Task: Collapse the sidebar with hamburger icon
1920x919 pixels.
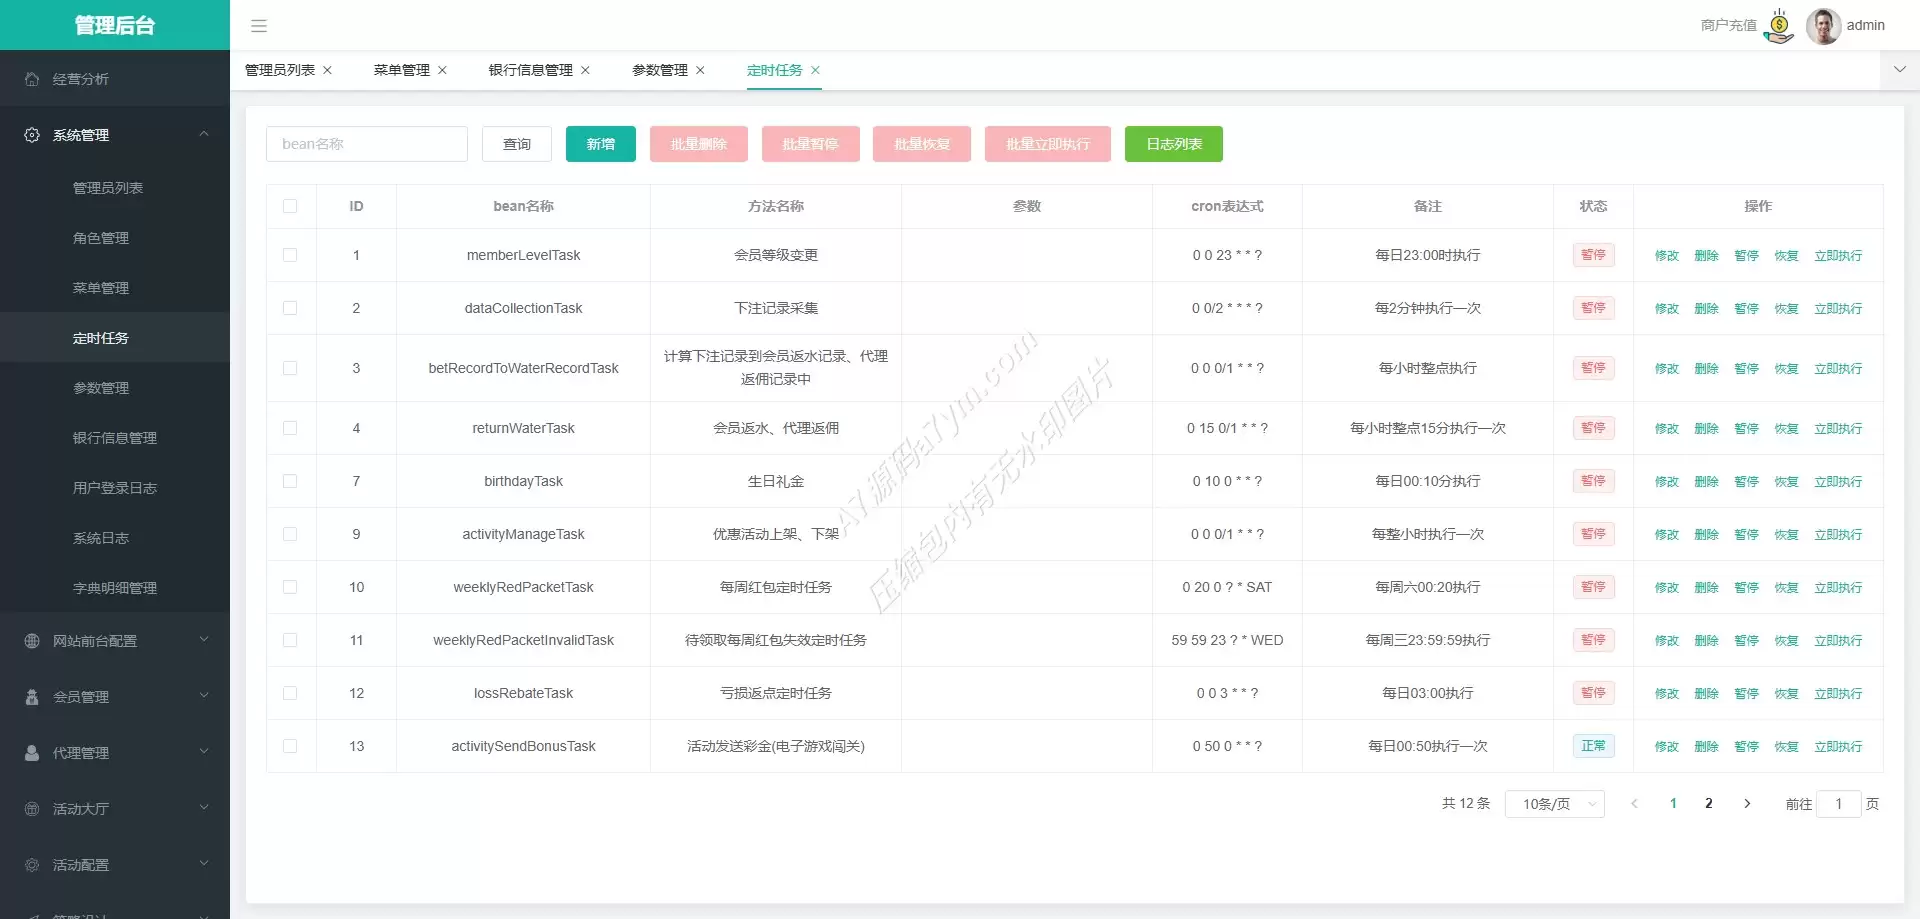Action: point(259,26)
